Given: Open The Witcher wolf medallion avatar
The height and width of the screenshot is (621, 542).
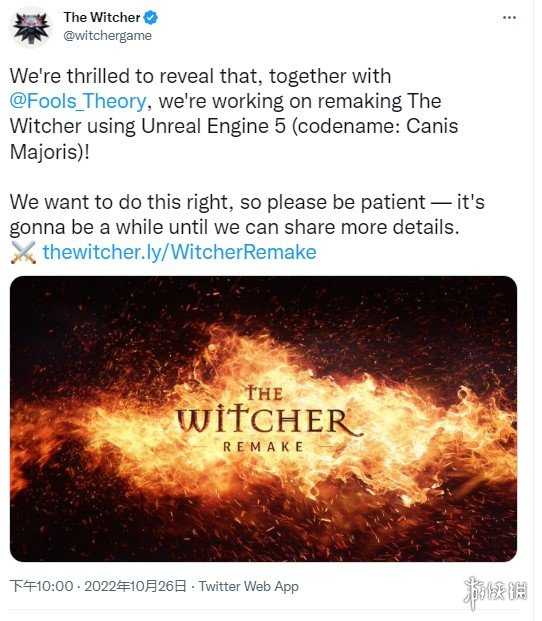Looking at the screenshot, I should point(32,27).
